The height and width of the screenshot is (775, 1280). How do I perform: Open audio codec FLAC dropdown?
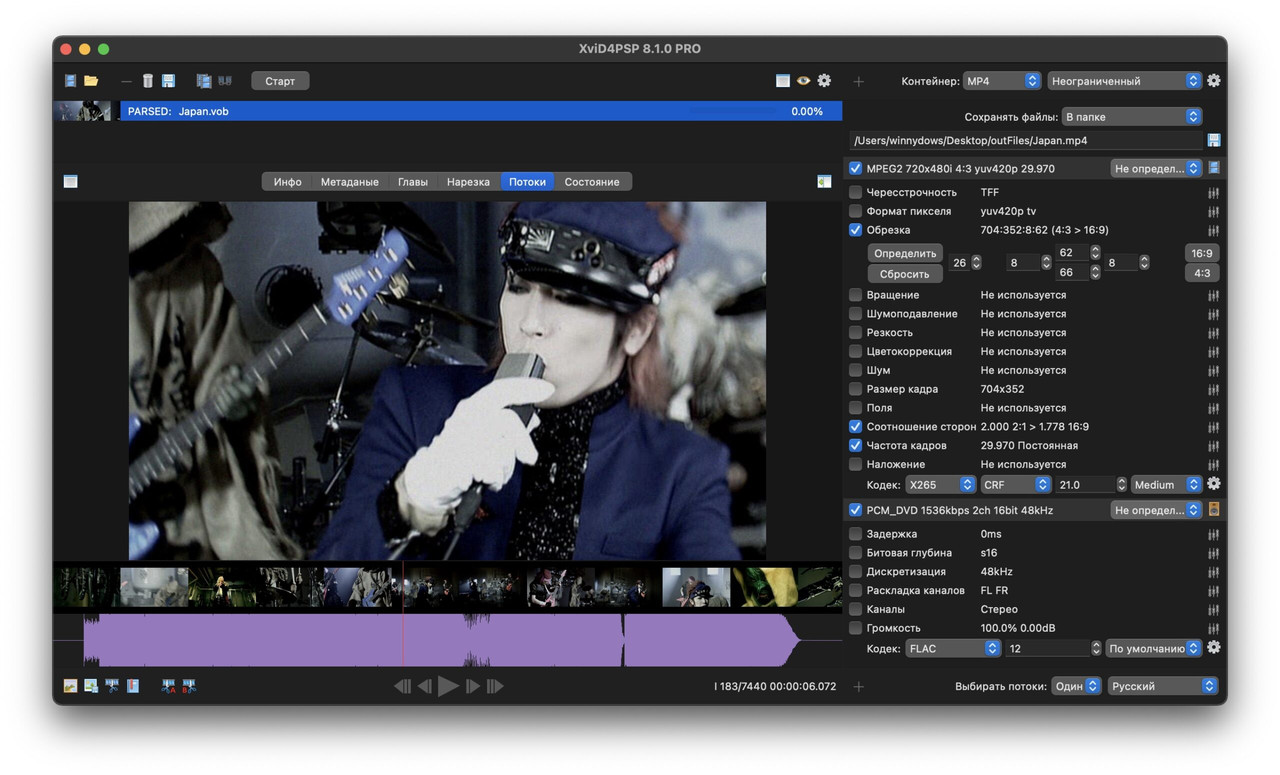[952, 649]
